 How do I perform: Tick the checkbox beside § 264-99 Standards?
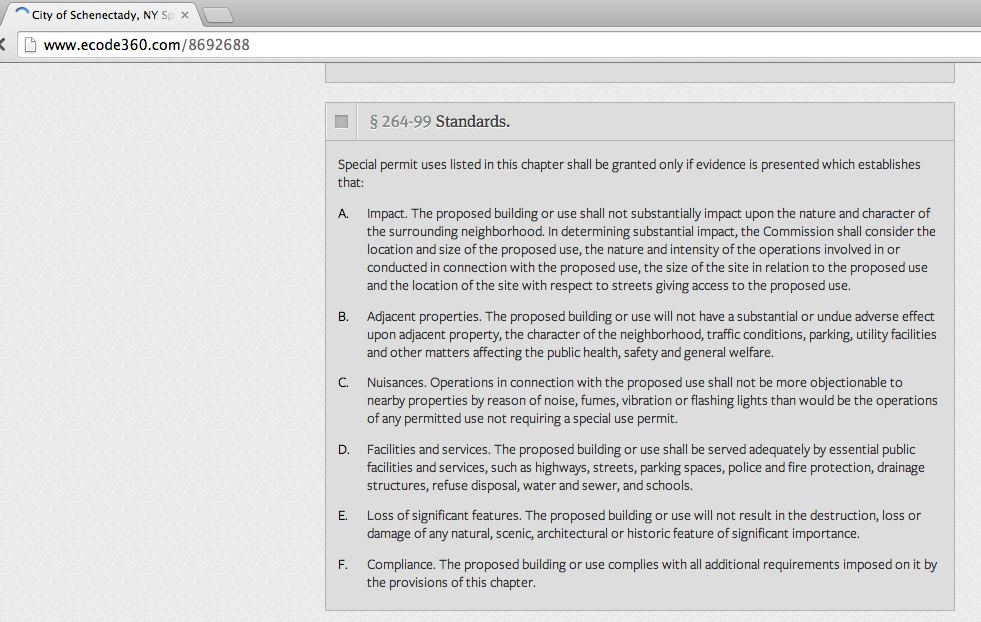point(342,121)
